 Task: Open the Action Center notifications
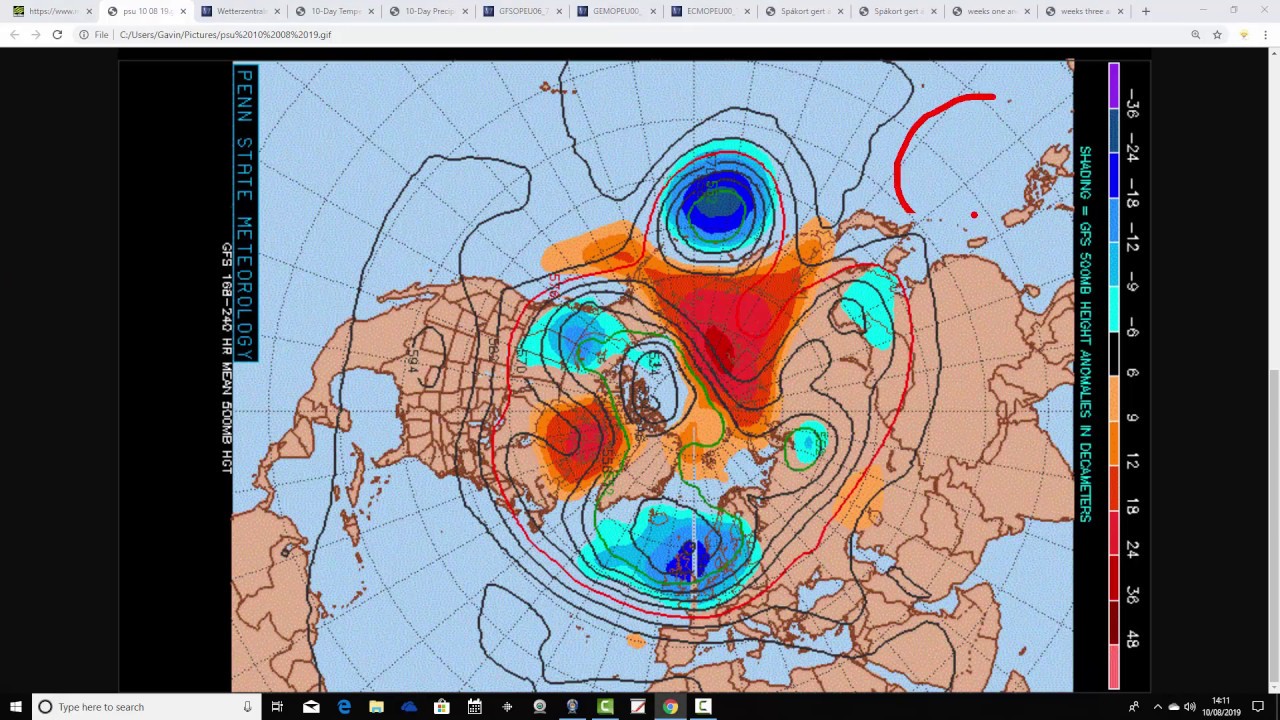[x=1258, y=707]
